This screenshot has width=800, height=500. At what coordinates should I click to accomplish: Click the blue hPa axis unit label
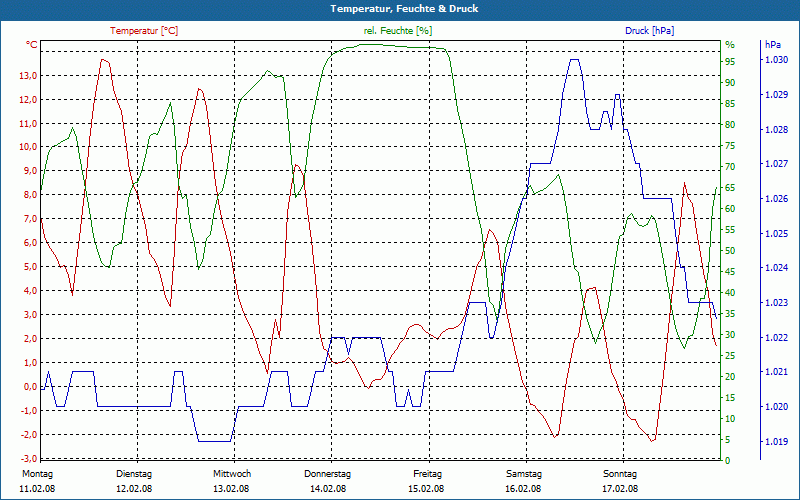[773, 45]
